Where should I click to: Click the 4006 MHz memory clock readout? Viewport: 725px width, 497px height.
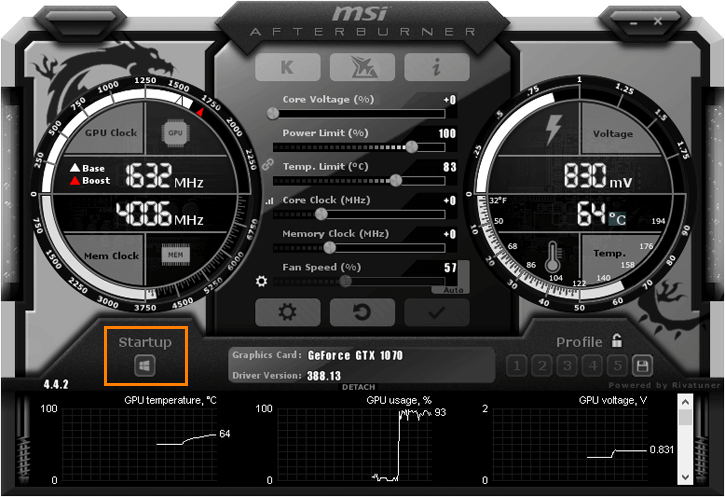160,214
